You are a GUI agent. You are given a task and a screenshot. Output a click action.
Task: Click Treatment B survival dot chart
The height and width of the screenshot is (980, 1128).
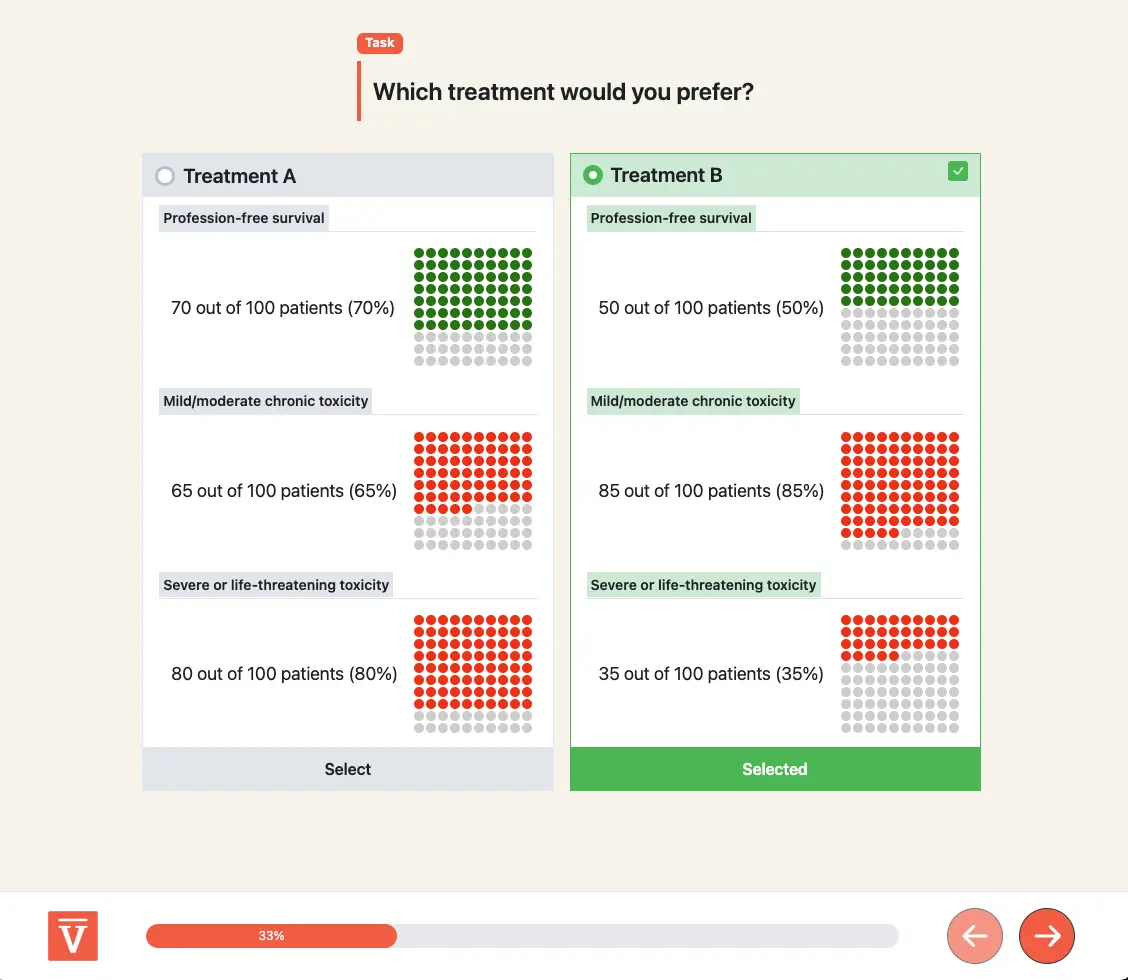coord(900,307)
